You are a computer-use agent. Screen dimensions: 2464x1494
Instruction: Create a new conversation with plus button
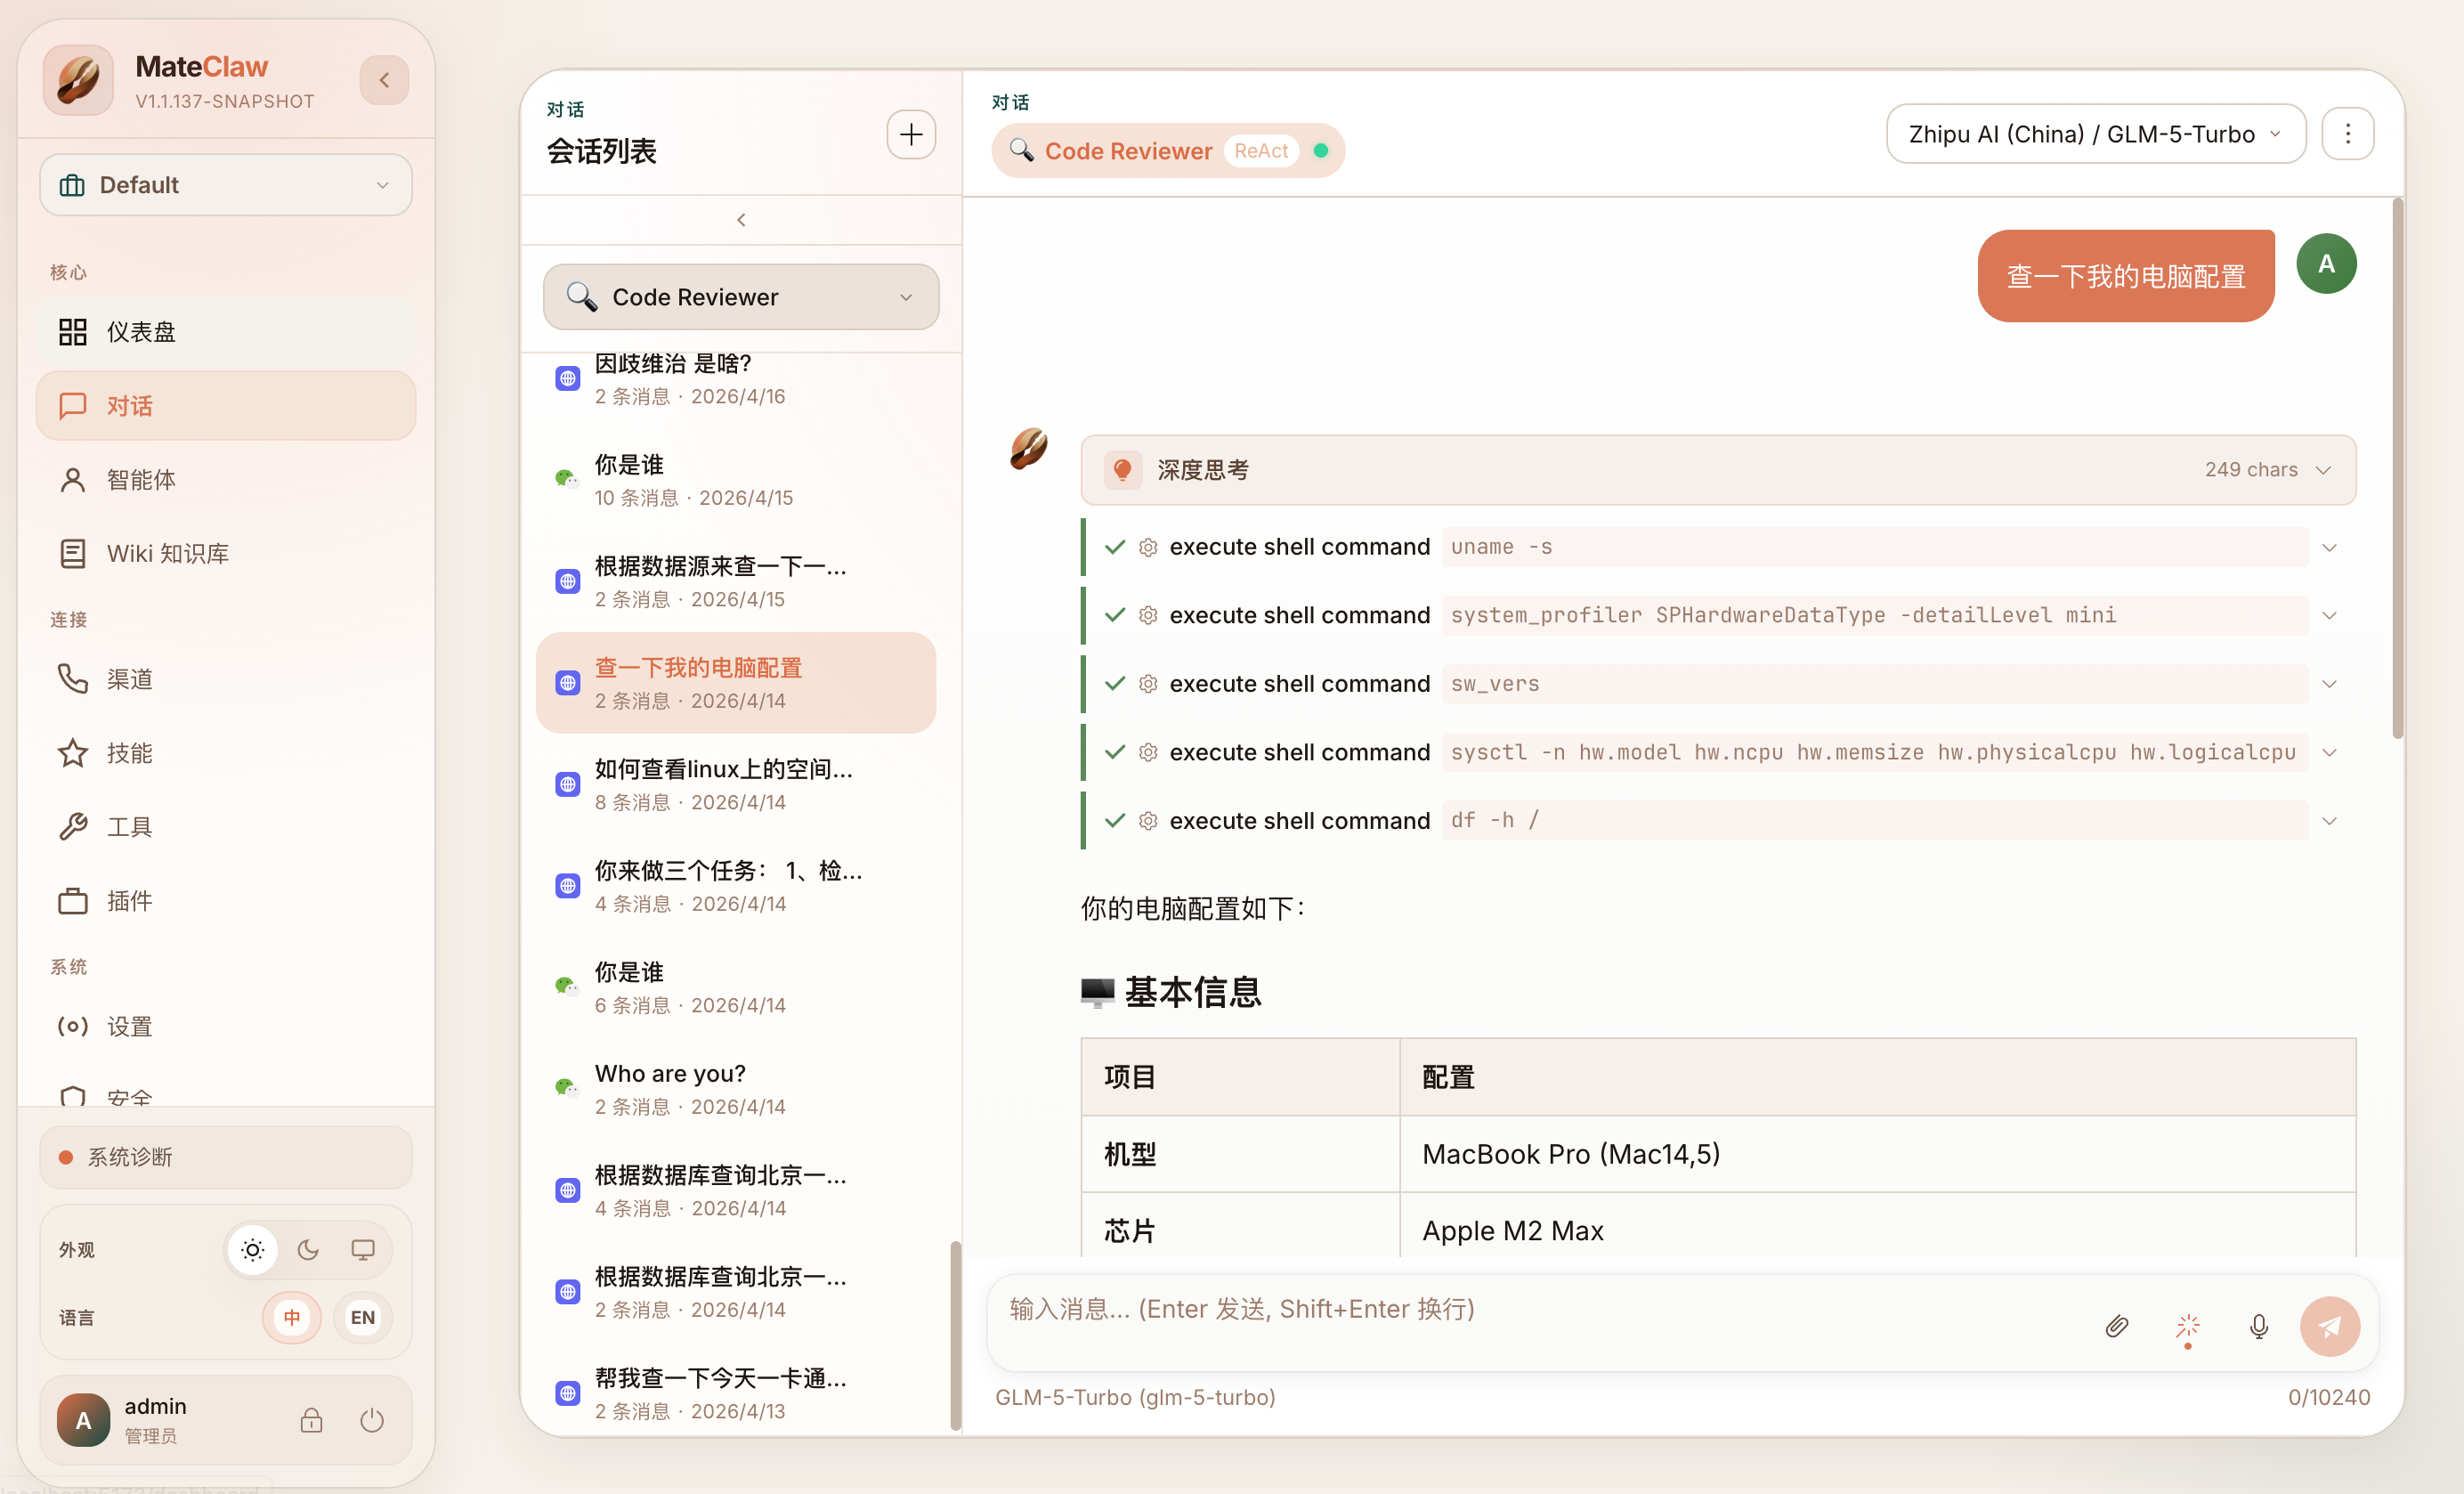910,134
